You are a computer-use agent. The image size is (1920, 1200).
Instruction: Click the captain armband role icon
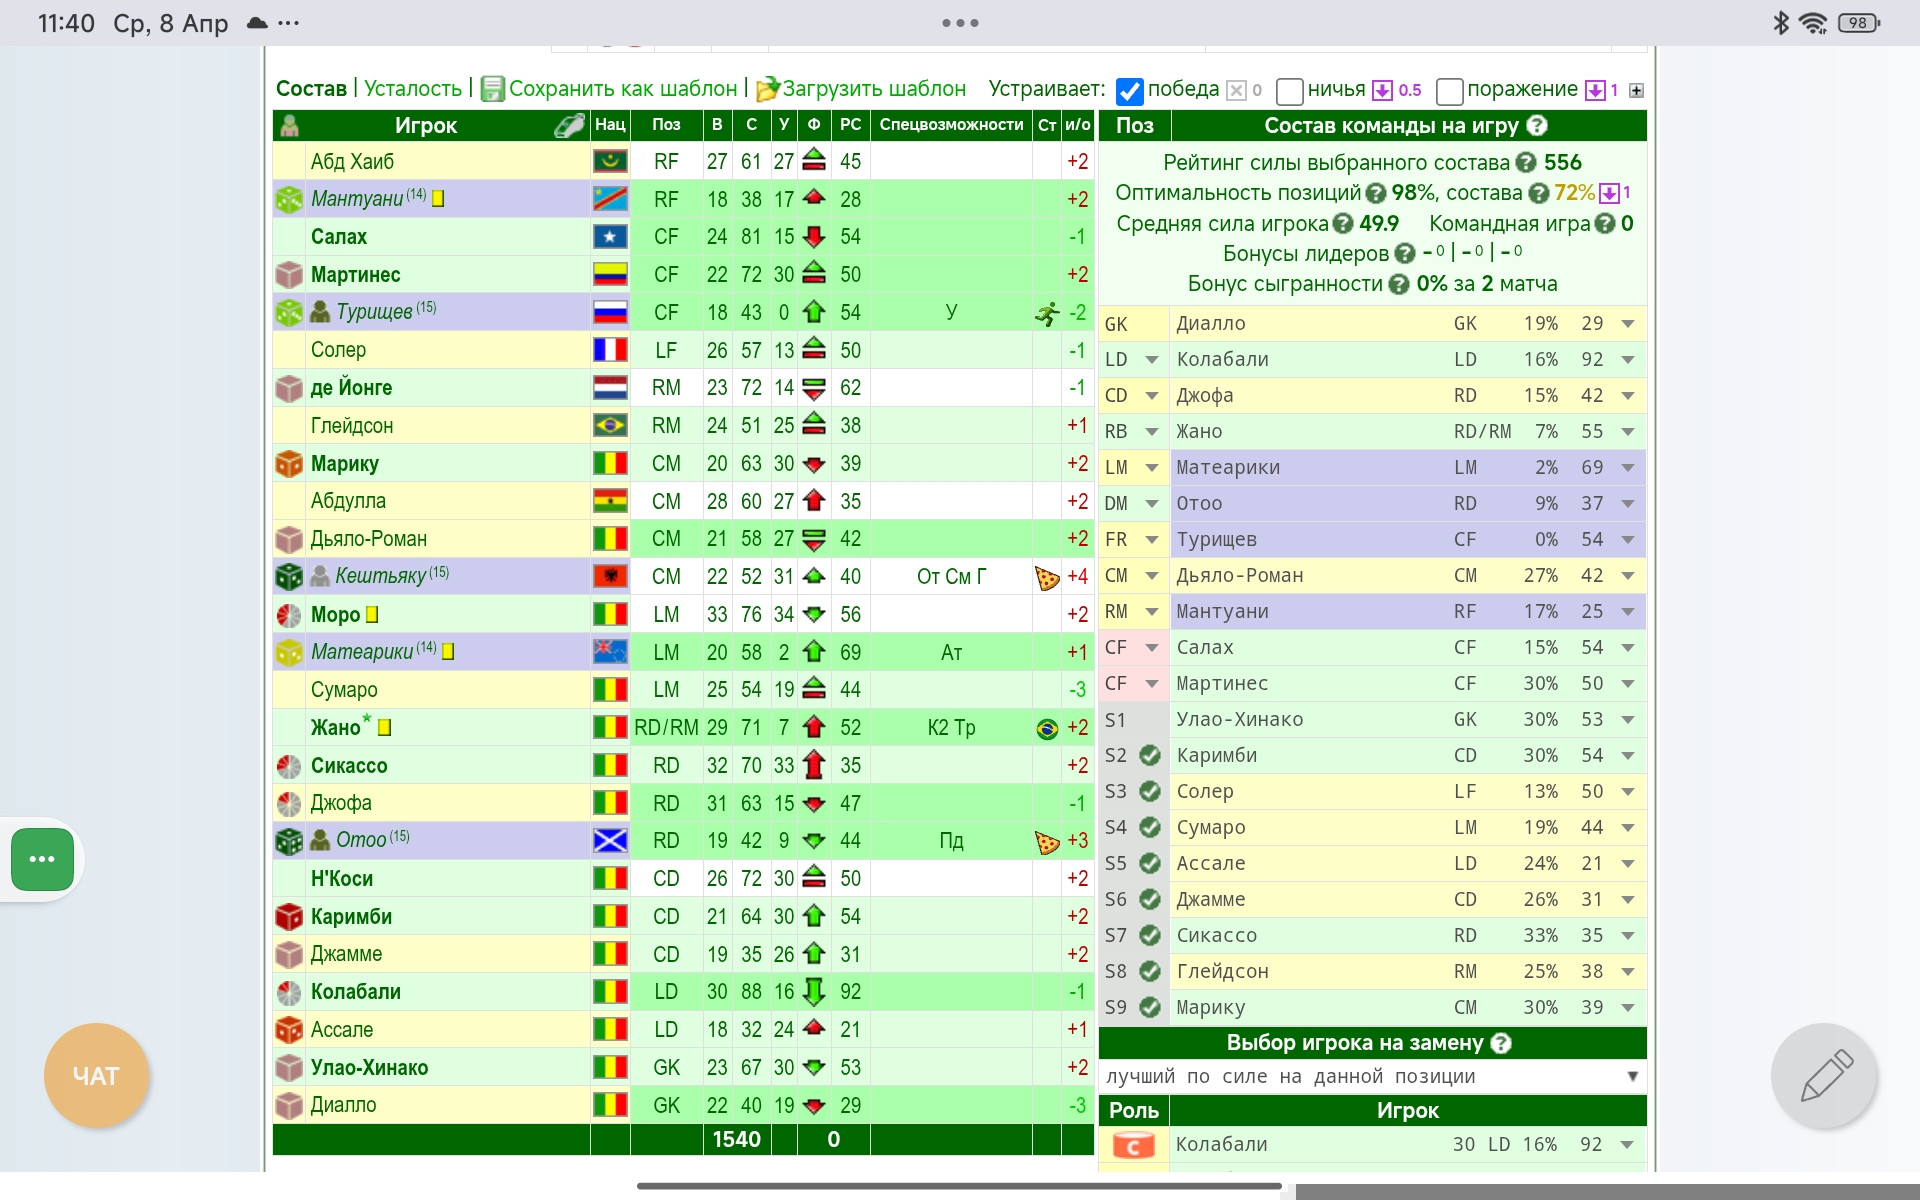tap(1133, 1145)
